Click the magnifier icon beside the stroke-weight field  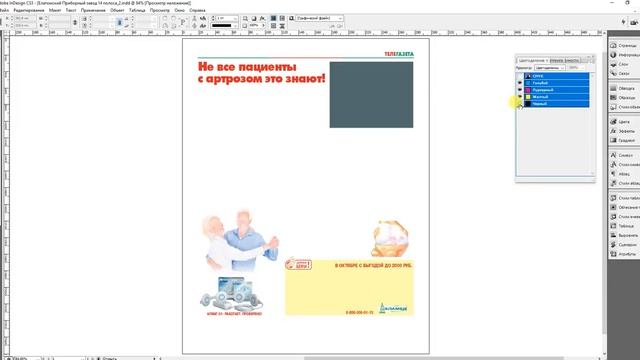245,19
